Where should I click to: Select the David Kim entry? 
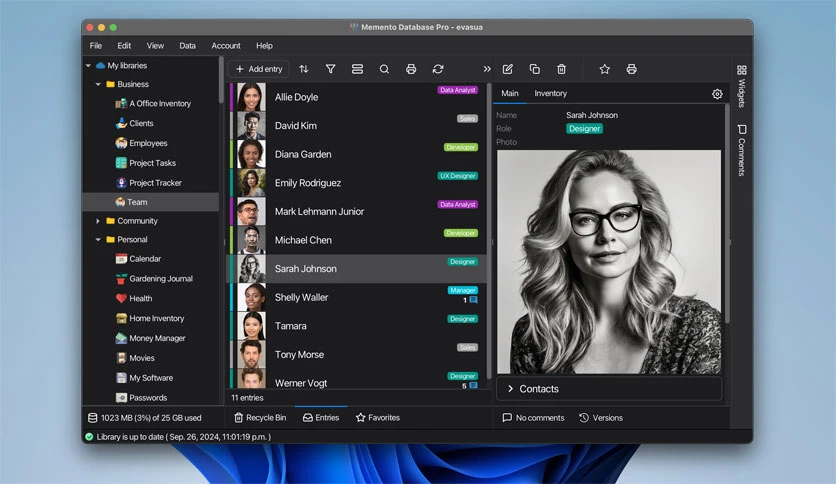[357, 126]
